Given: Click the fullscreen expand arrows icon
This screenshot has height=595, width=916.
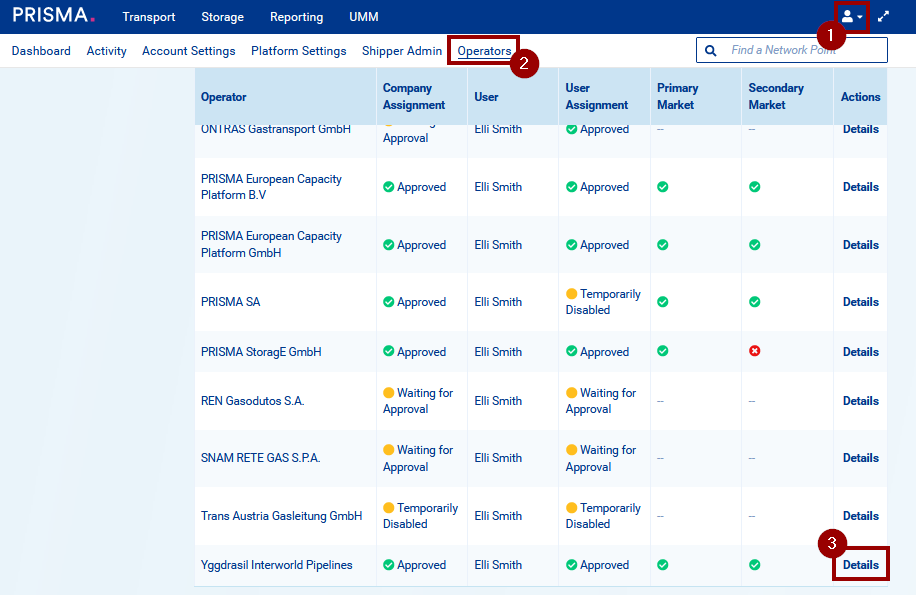Looking at the screenshot, I should [884, 17].
